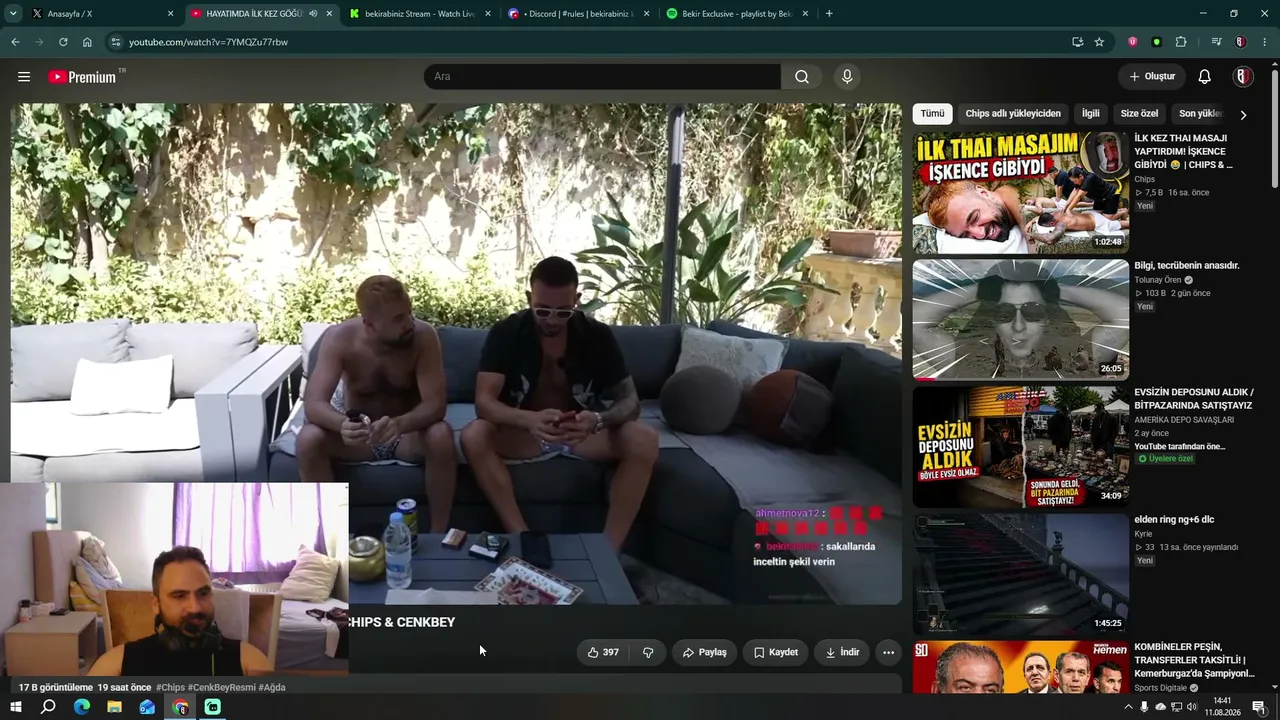1280x720 pixels.
Task: Download the video with İndir
Action: pos(842,652)
